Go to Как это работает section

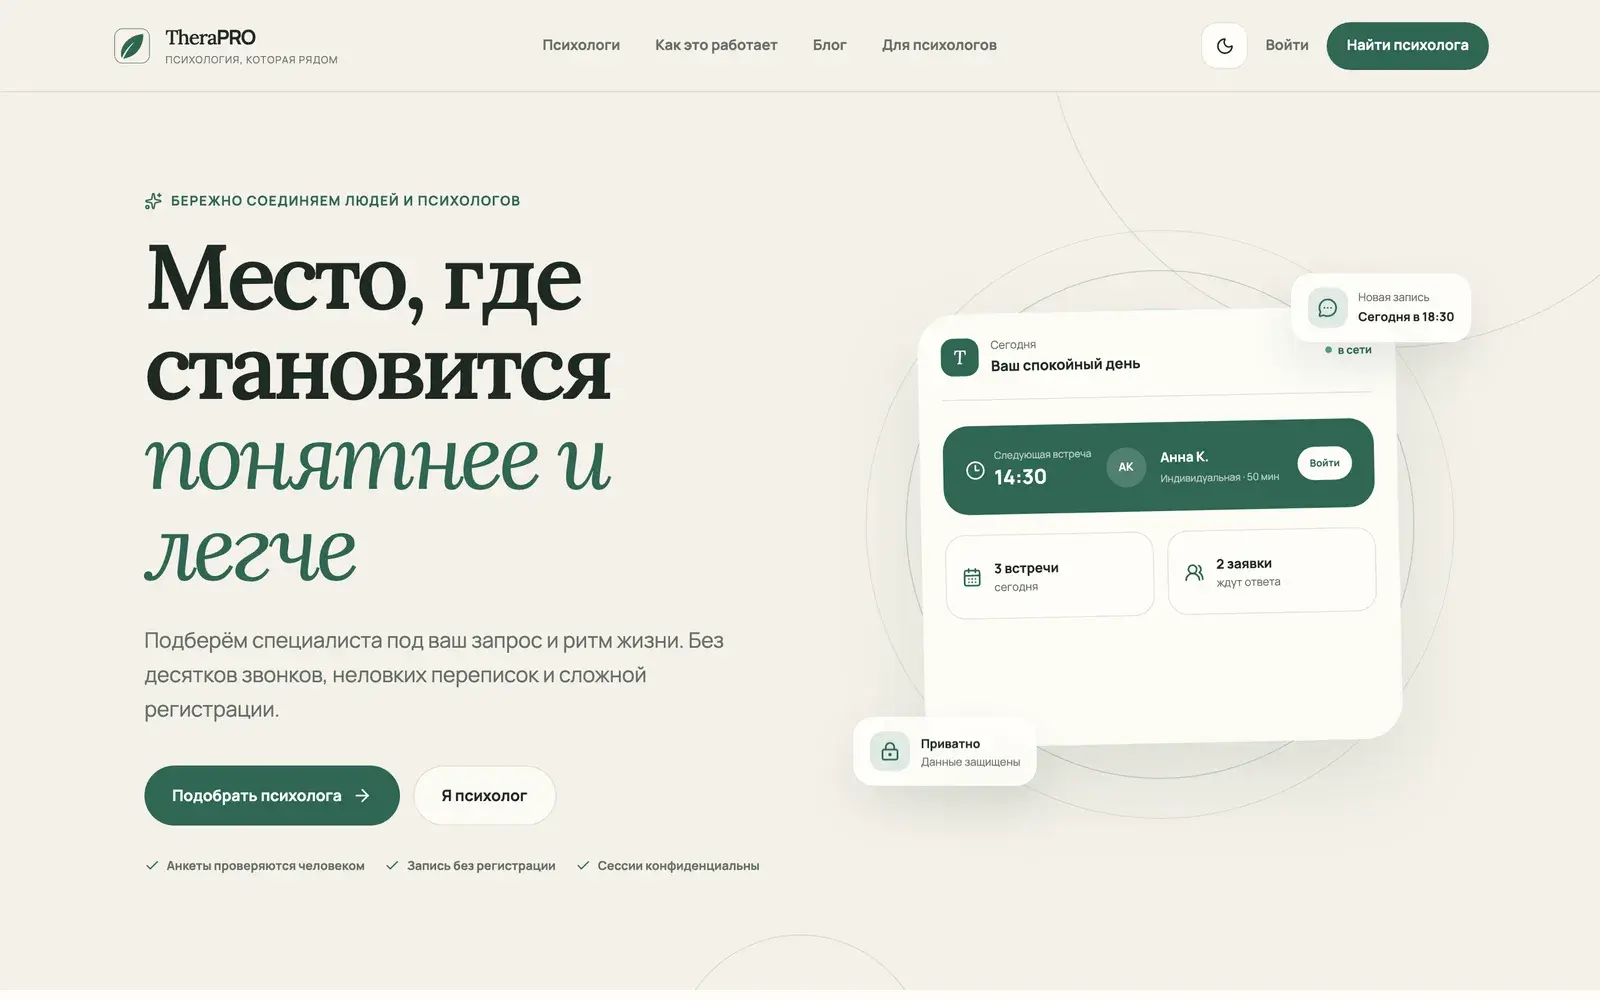pos(716,45)
